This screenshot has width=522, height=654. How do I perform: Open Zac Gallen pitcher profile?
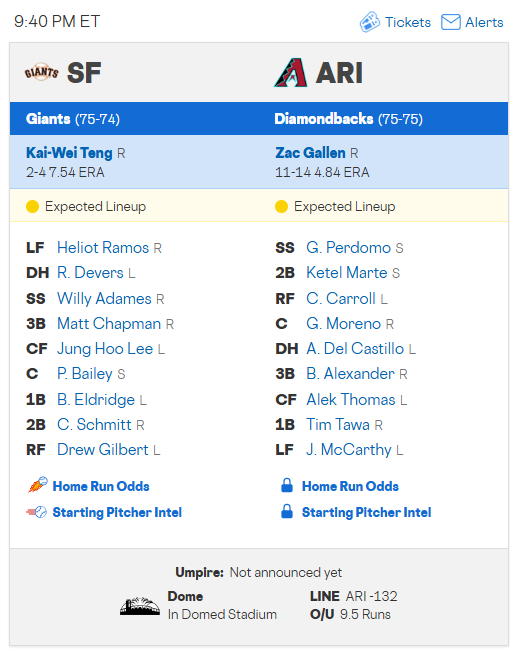point(310,153)
